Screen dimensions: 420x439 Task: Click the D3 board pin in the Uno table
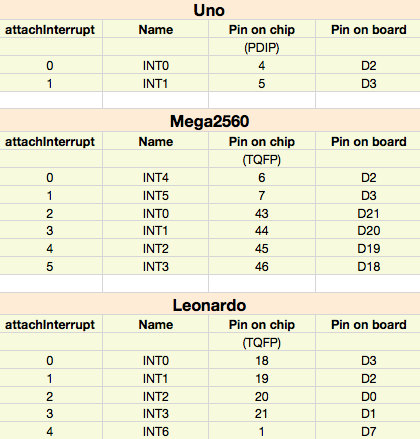click(369, 84)
